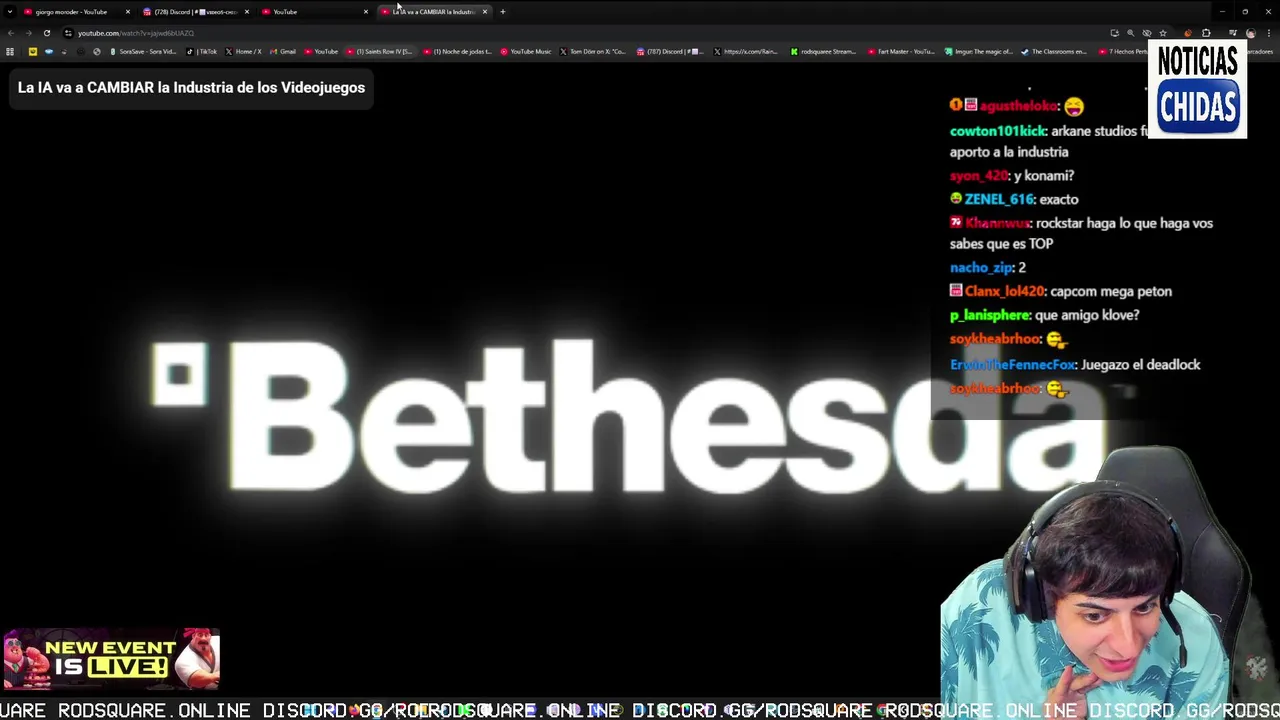Open the Fart Master YouTube bookmark
Image resolution: width=1280 pixels, height=720 pixels.
point(901,51)
